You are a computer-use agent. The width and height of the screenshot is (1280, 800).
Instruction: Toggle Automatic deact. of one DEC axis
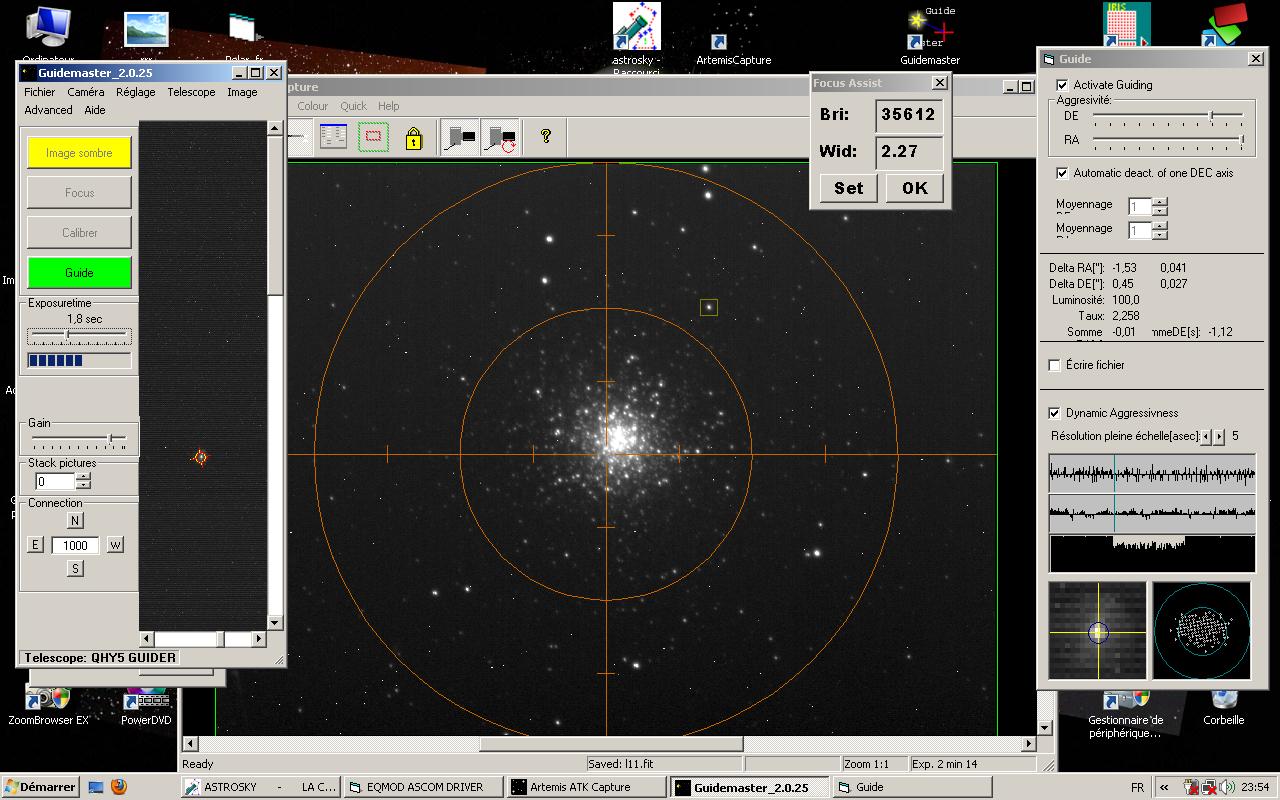1063,173
